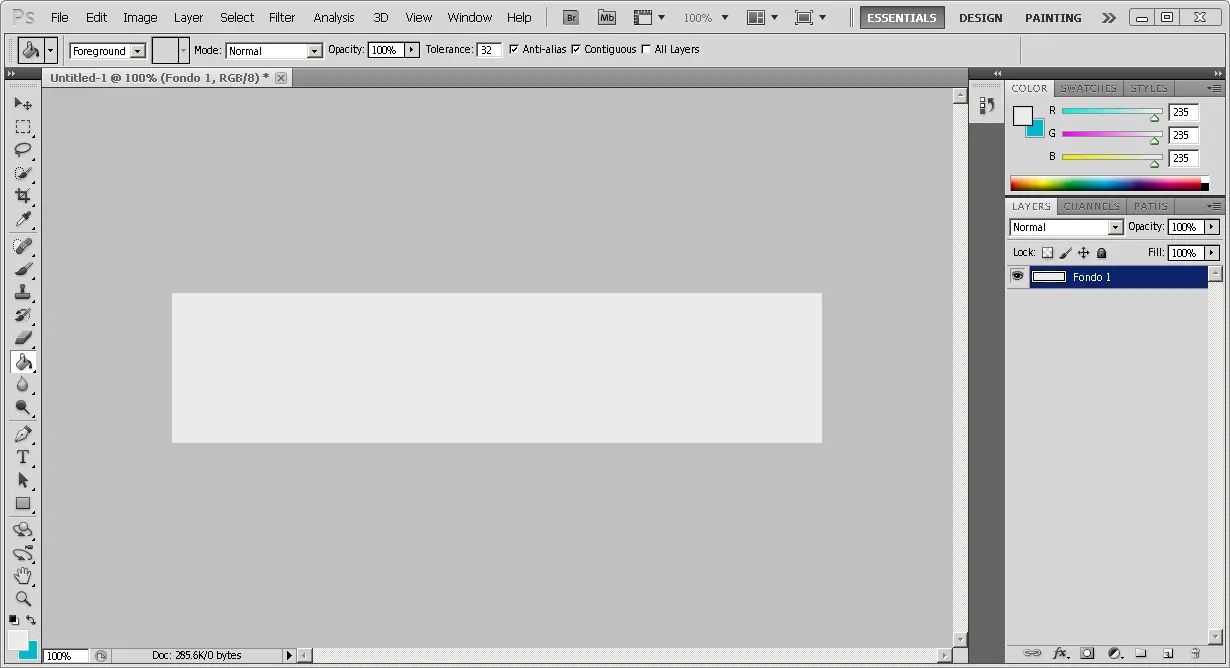Open the layer blend mode dropdown in Layers panel

coord(1113,227)
